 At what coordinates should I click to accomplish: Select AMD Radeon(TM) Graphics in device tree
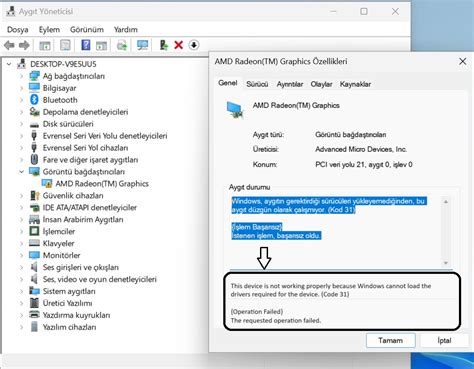pos(102,184)
